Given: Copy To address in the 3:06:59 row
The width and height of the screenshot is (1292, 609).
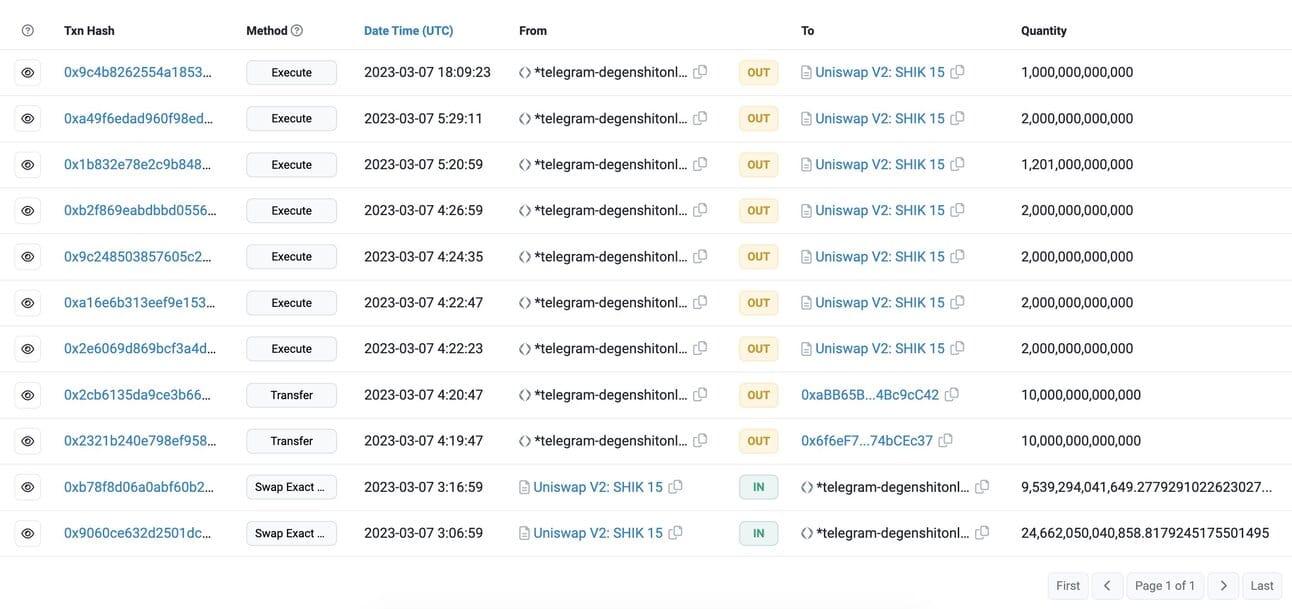Looking at the screenshot, I should point(982,533).
